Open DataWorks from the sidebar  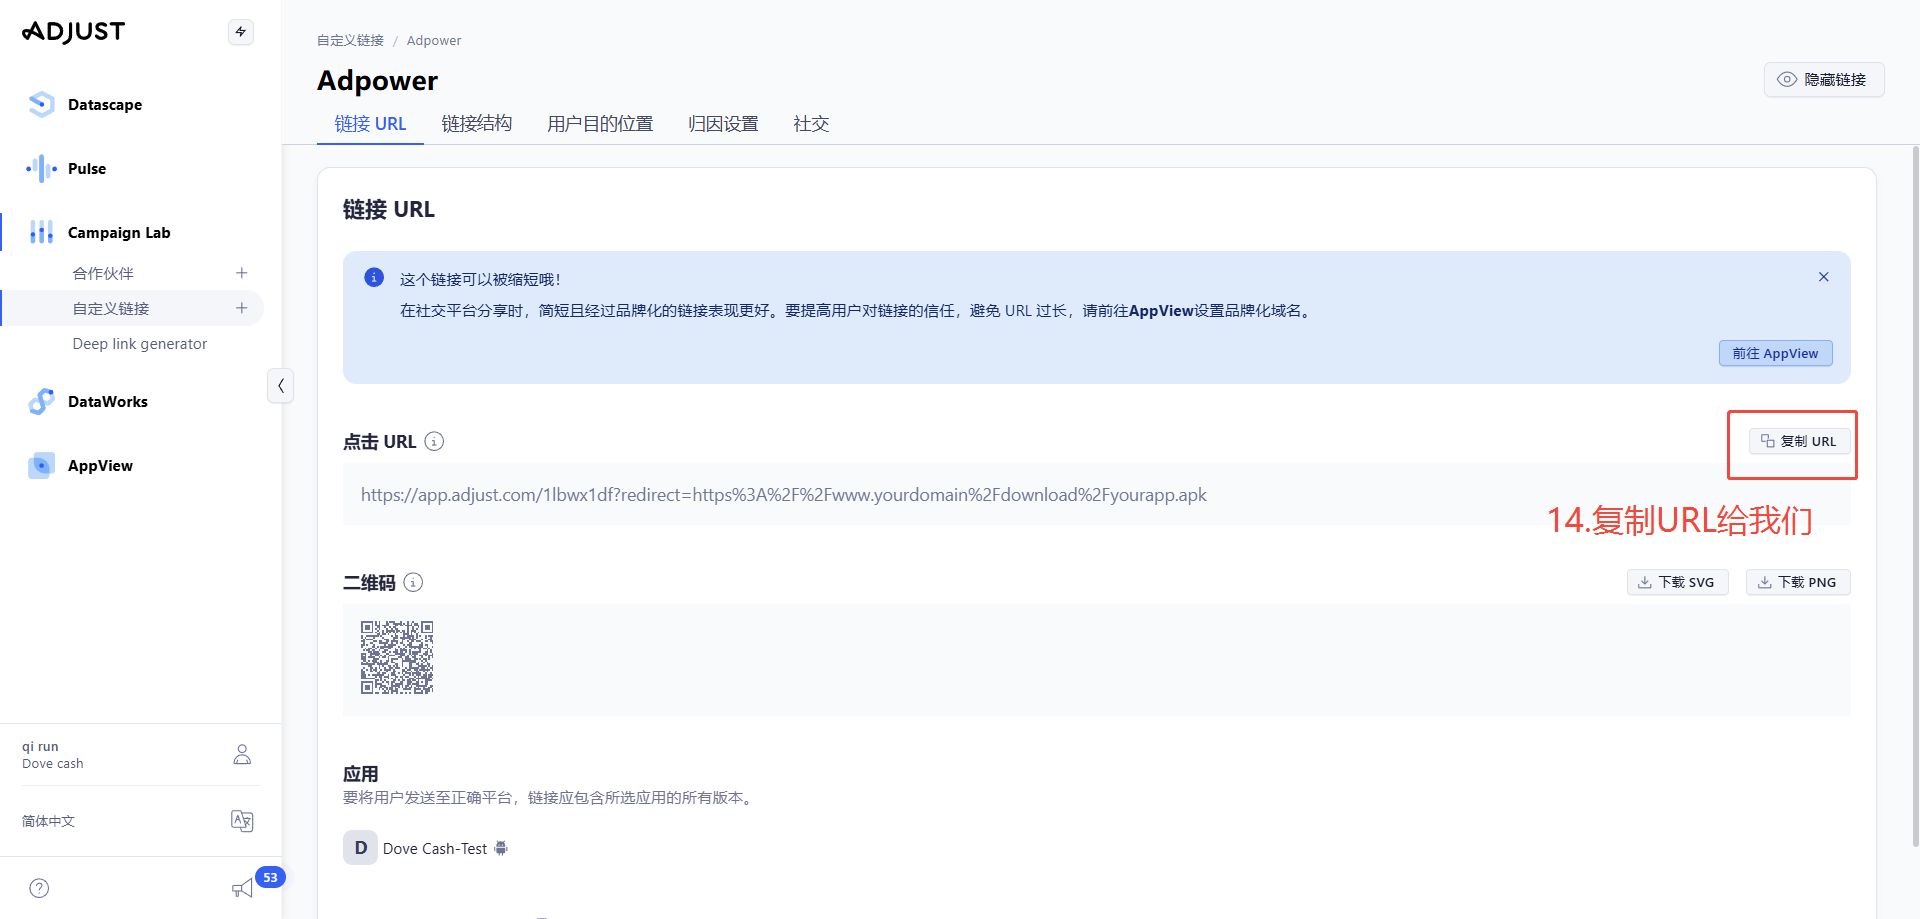[108, 402]
